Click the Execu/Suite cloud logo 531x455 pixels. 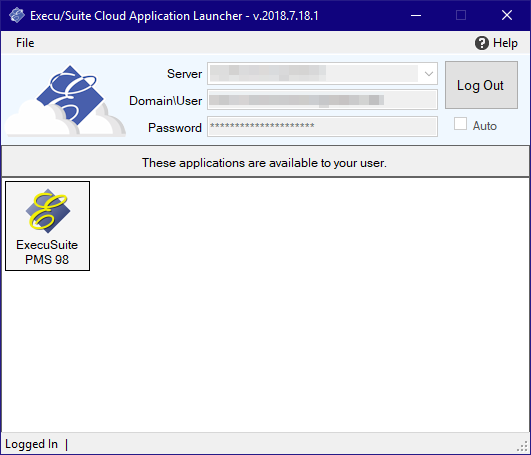65,101
